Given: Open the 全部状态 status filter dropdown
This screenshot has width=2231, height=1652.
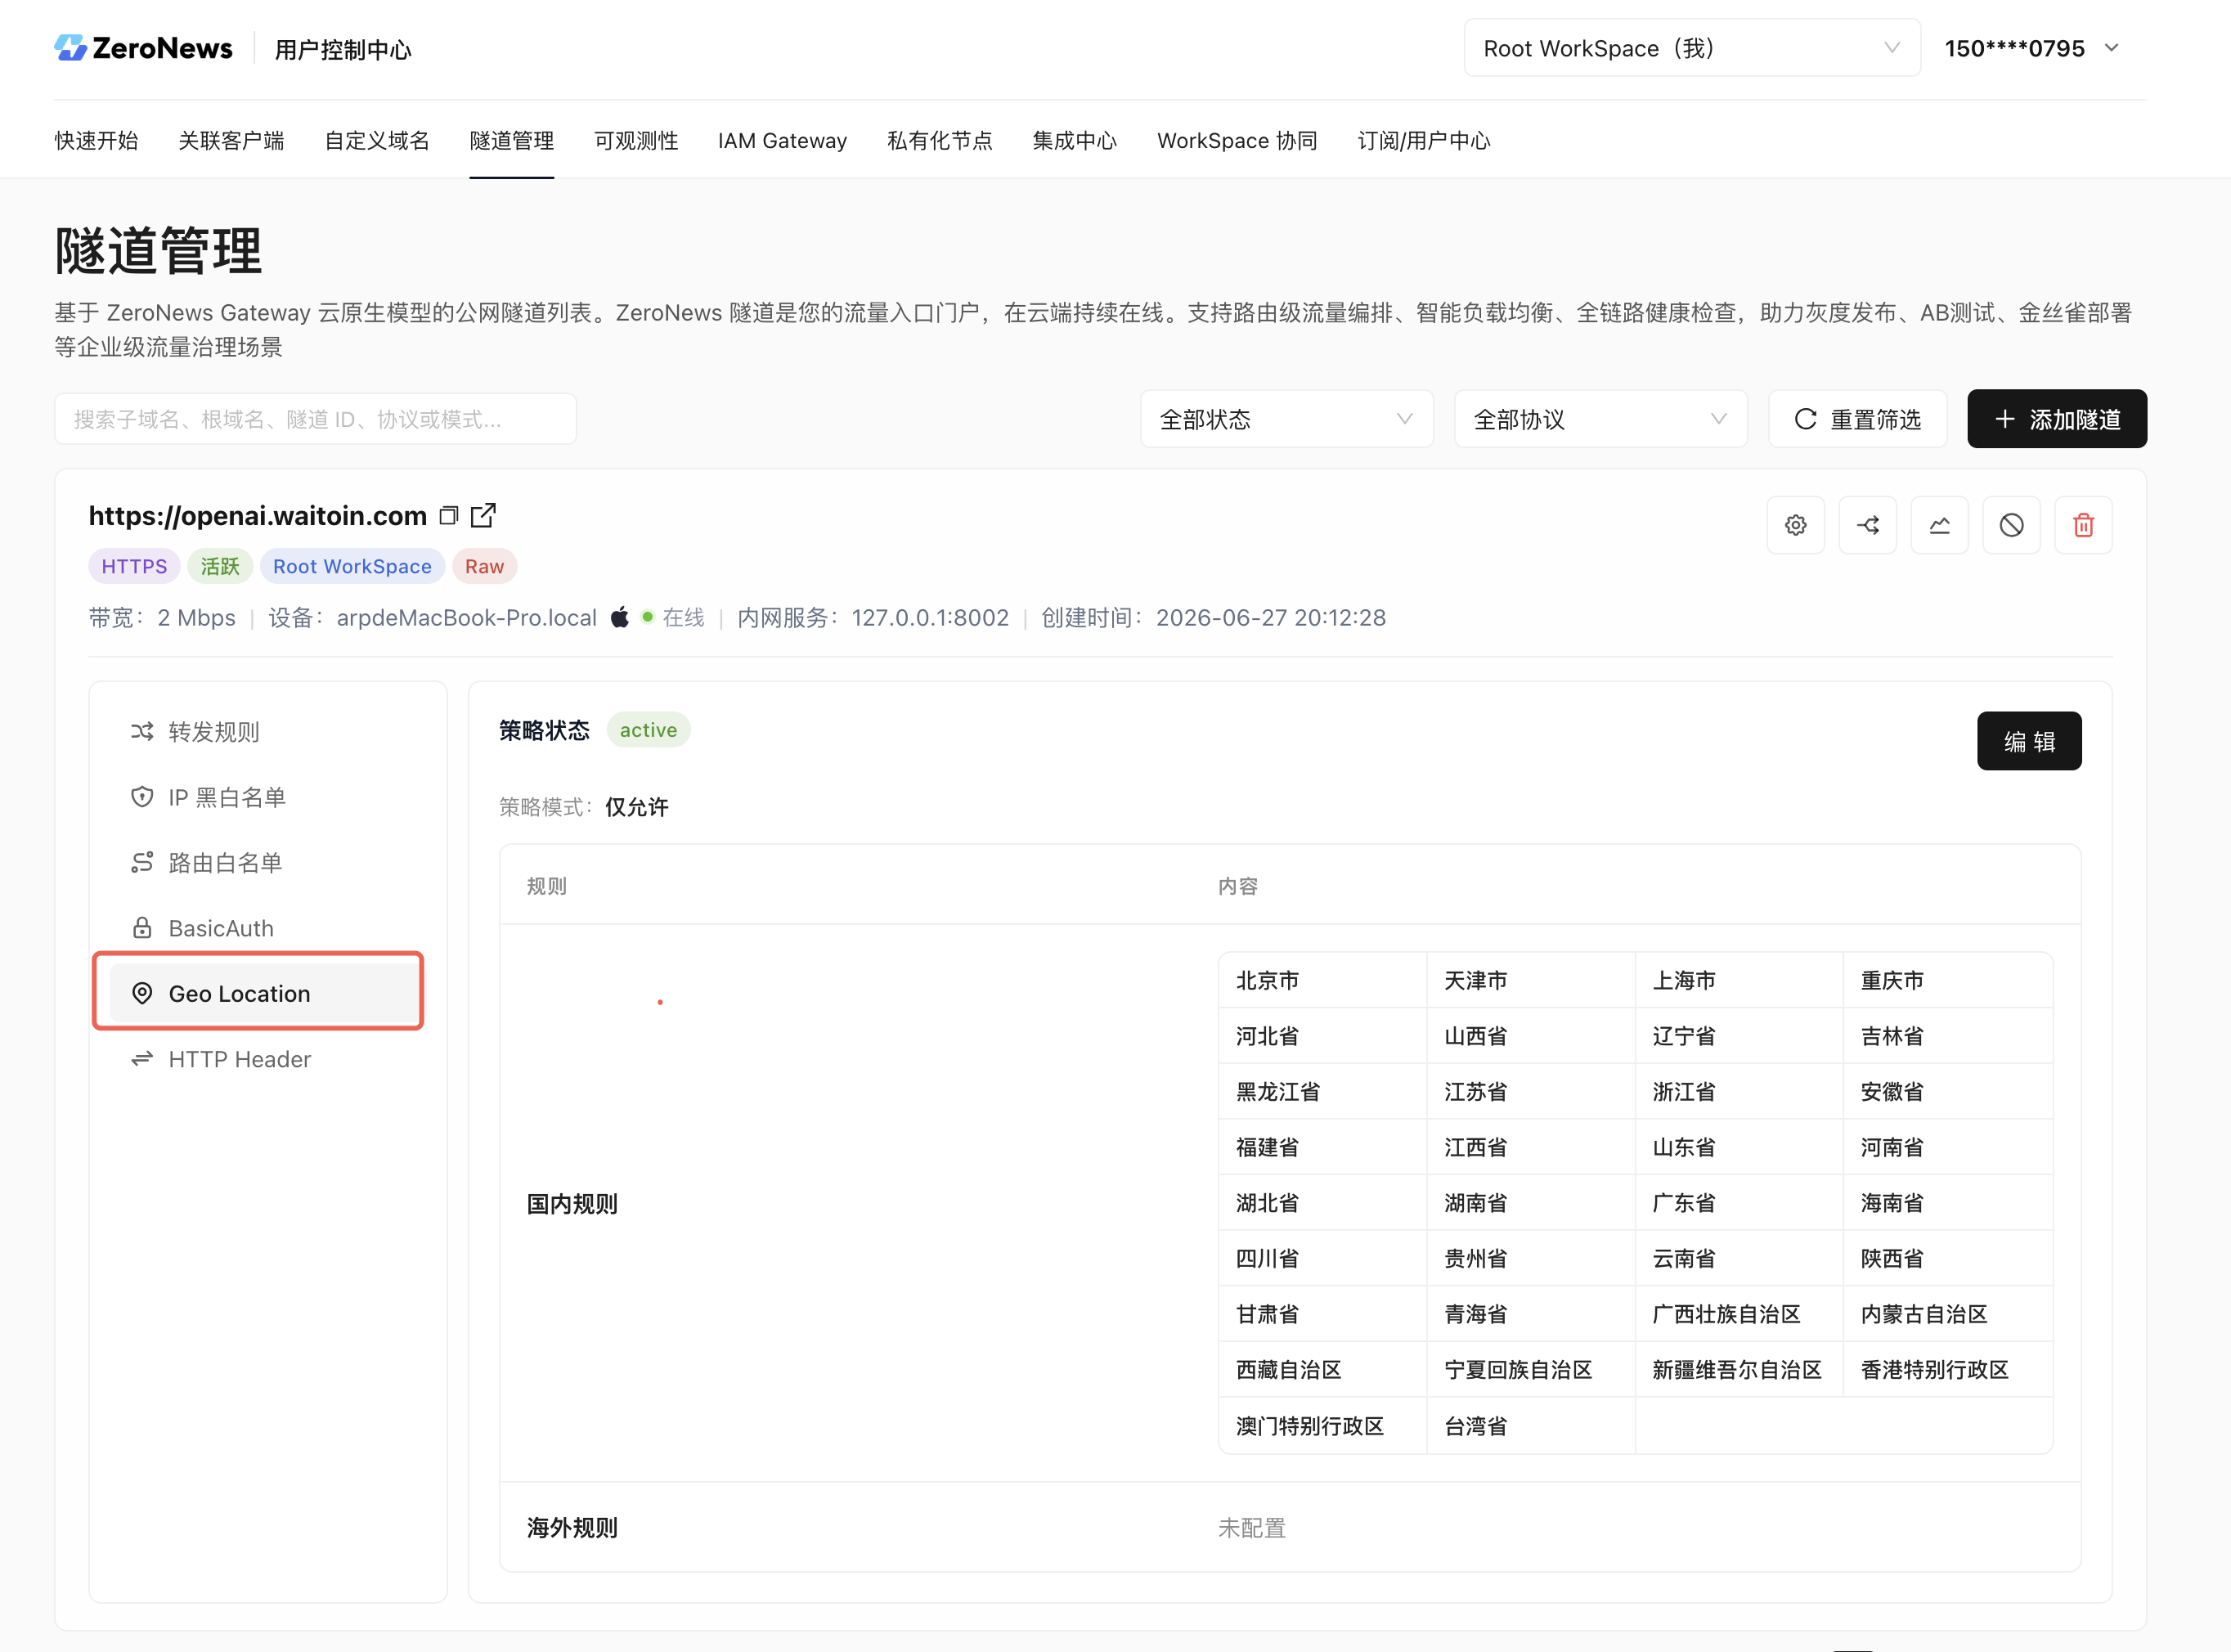Looking at the screenshot, I should coord(1287,419).
